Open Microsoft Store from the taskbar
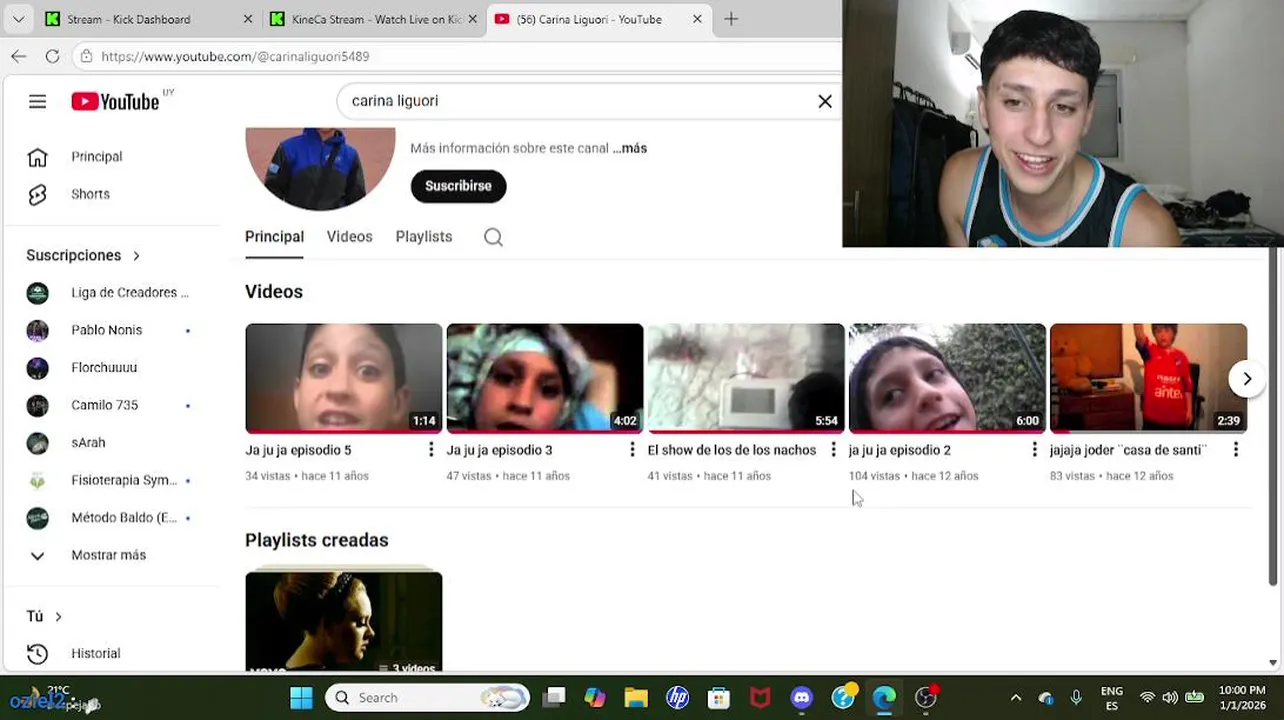Image resolution: width=1284 pixels, height=720 pixels. point(718,697)
